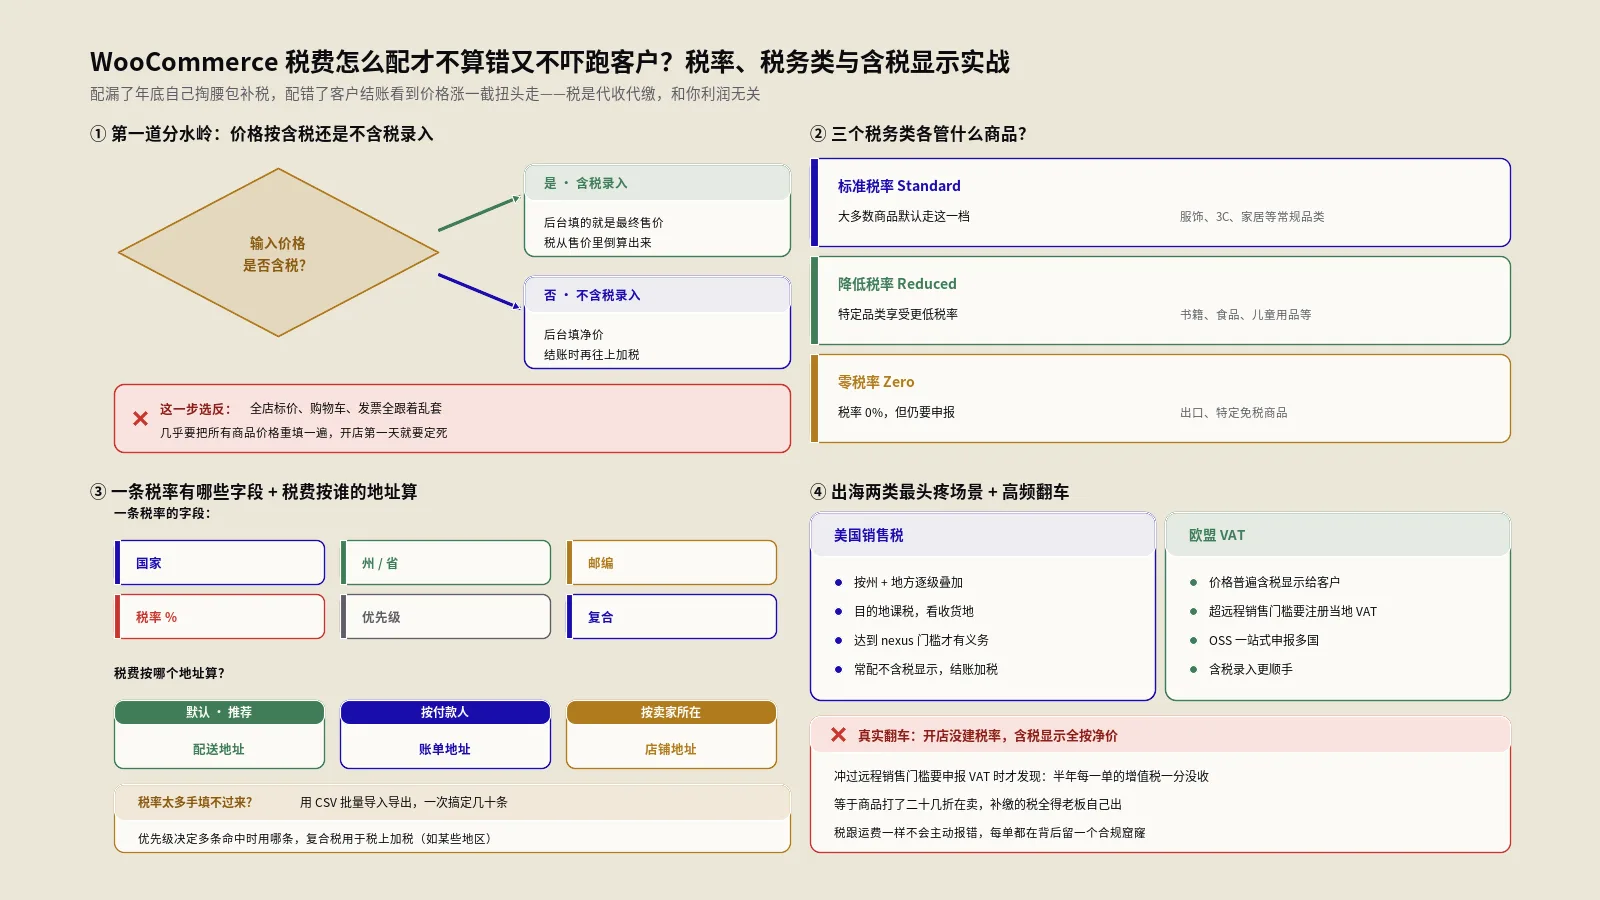Click the text 税率 0%，但仍要申报

click(x=896, y=412)
